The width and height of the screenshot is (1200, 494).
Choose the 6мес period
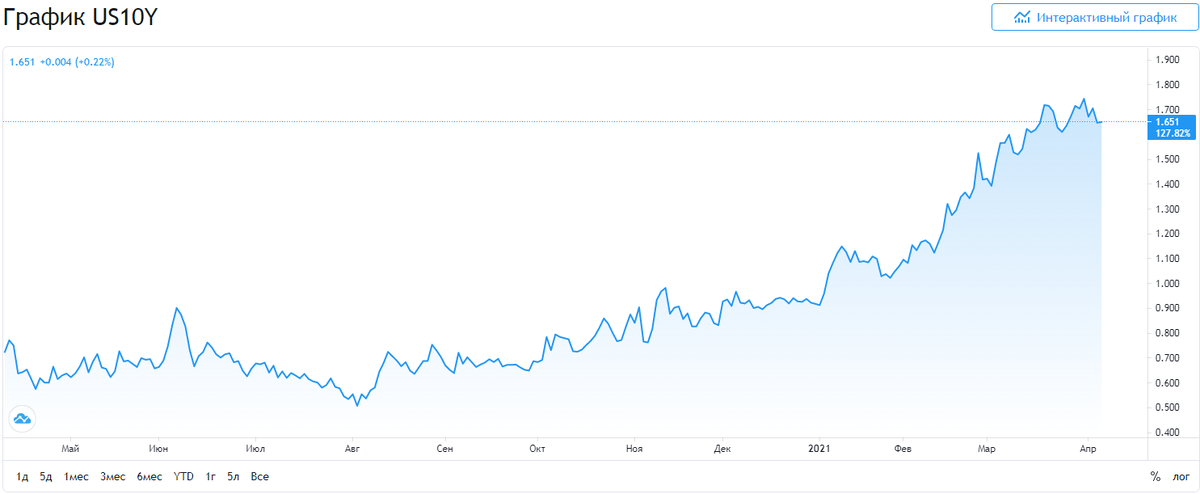(150, 477)
